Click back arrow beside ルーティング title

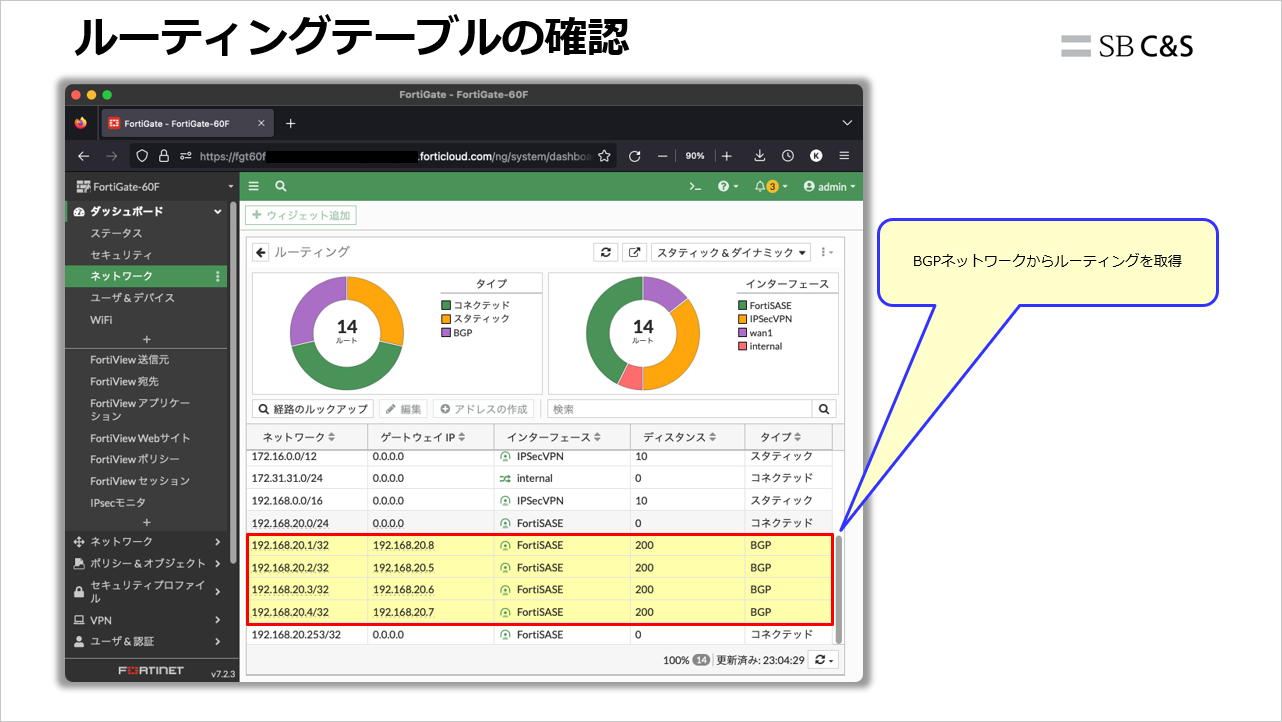(x=261, y=252)
